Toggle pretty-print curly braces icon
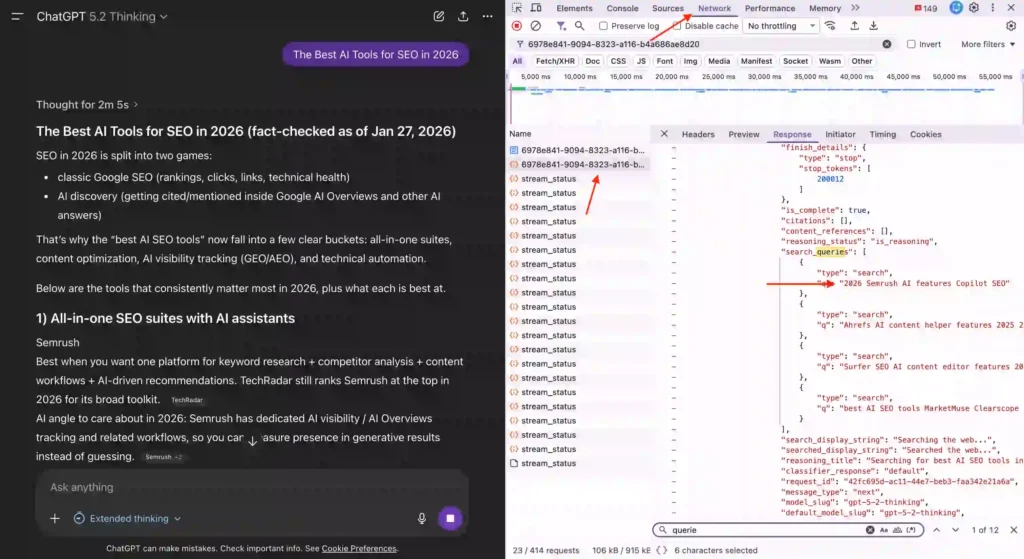This screenshot has height=559, width=1024. coord(662,551)
